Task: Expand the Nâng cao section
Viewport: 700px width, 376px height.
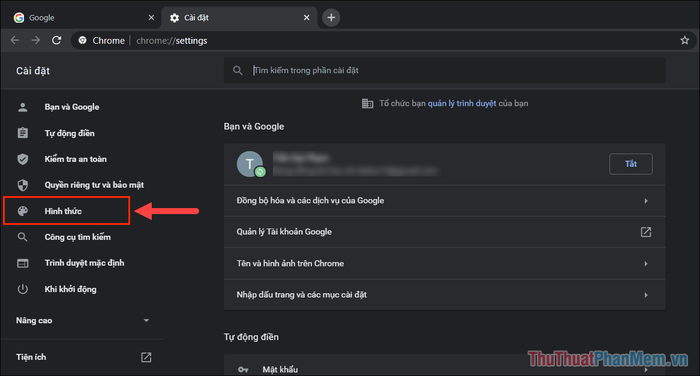Action: click(x=82, y=321)
